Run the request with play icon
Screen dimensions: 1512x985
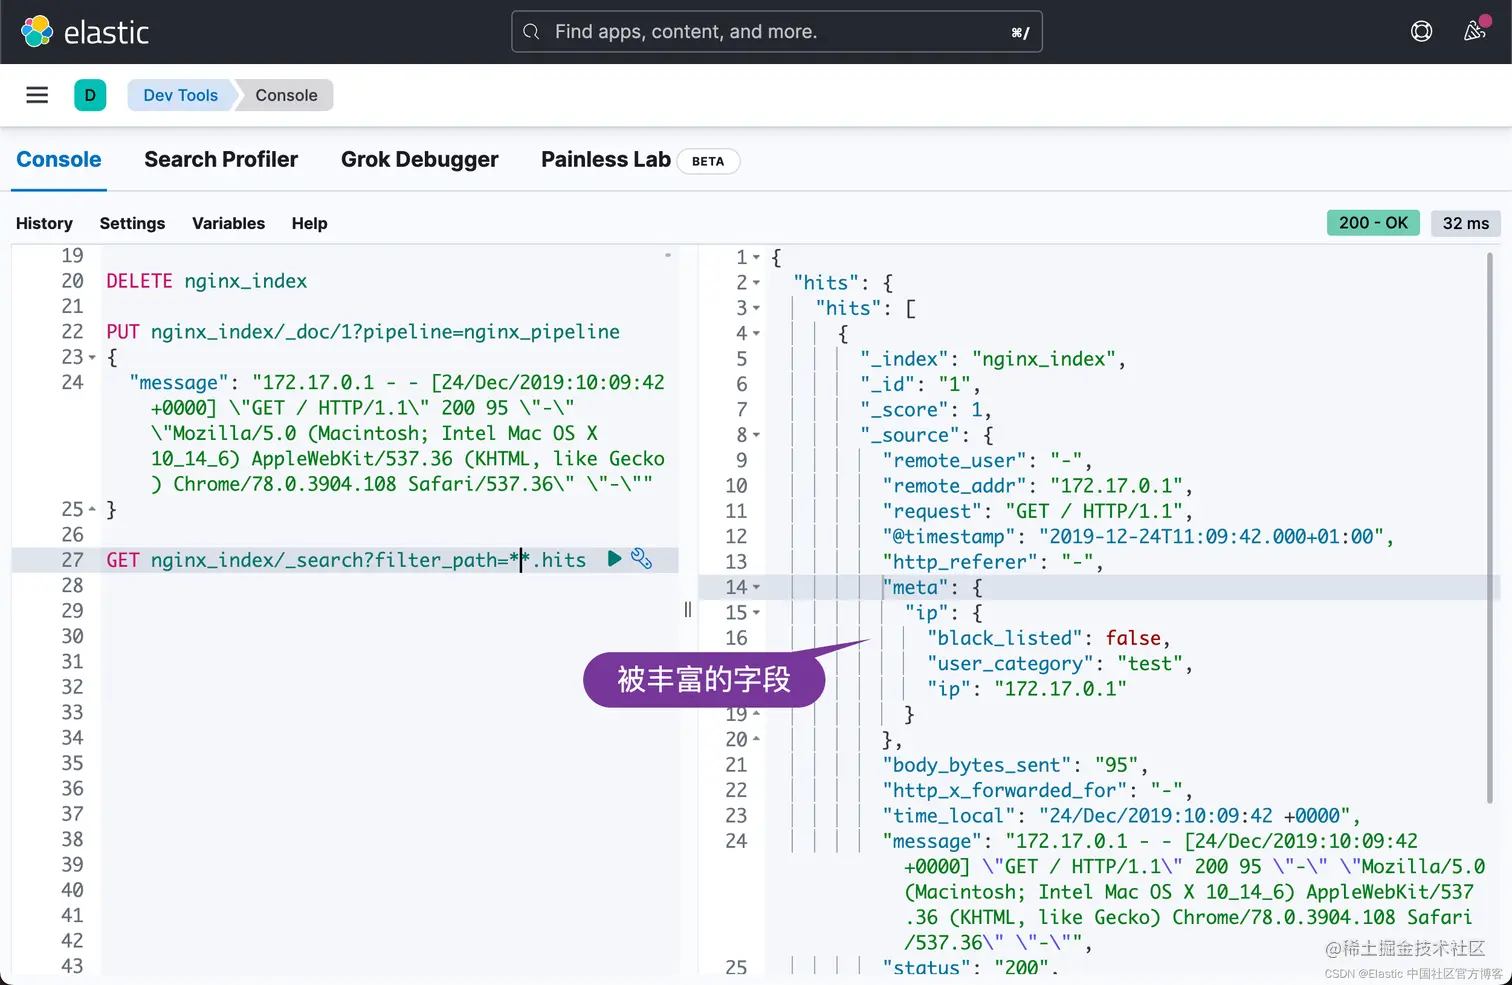coord(614,559)
